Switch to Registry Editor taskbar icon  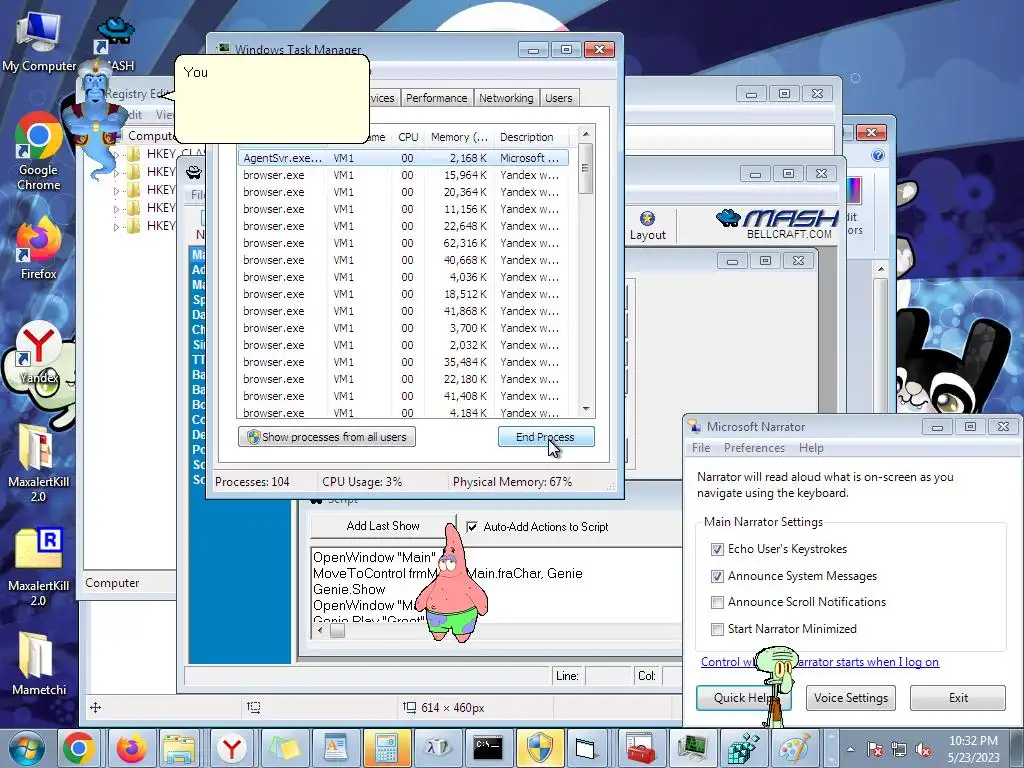743,748
